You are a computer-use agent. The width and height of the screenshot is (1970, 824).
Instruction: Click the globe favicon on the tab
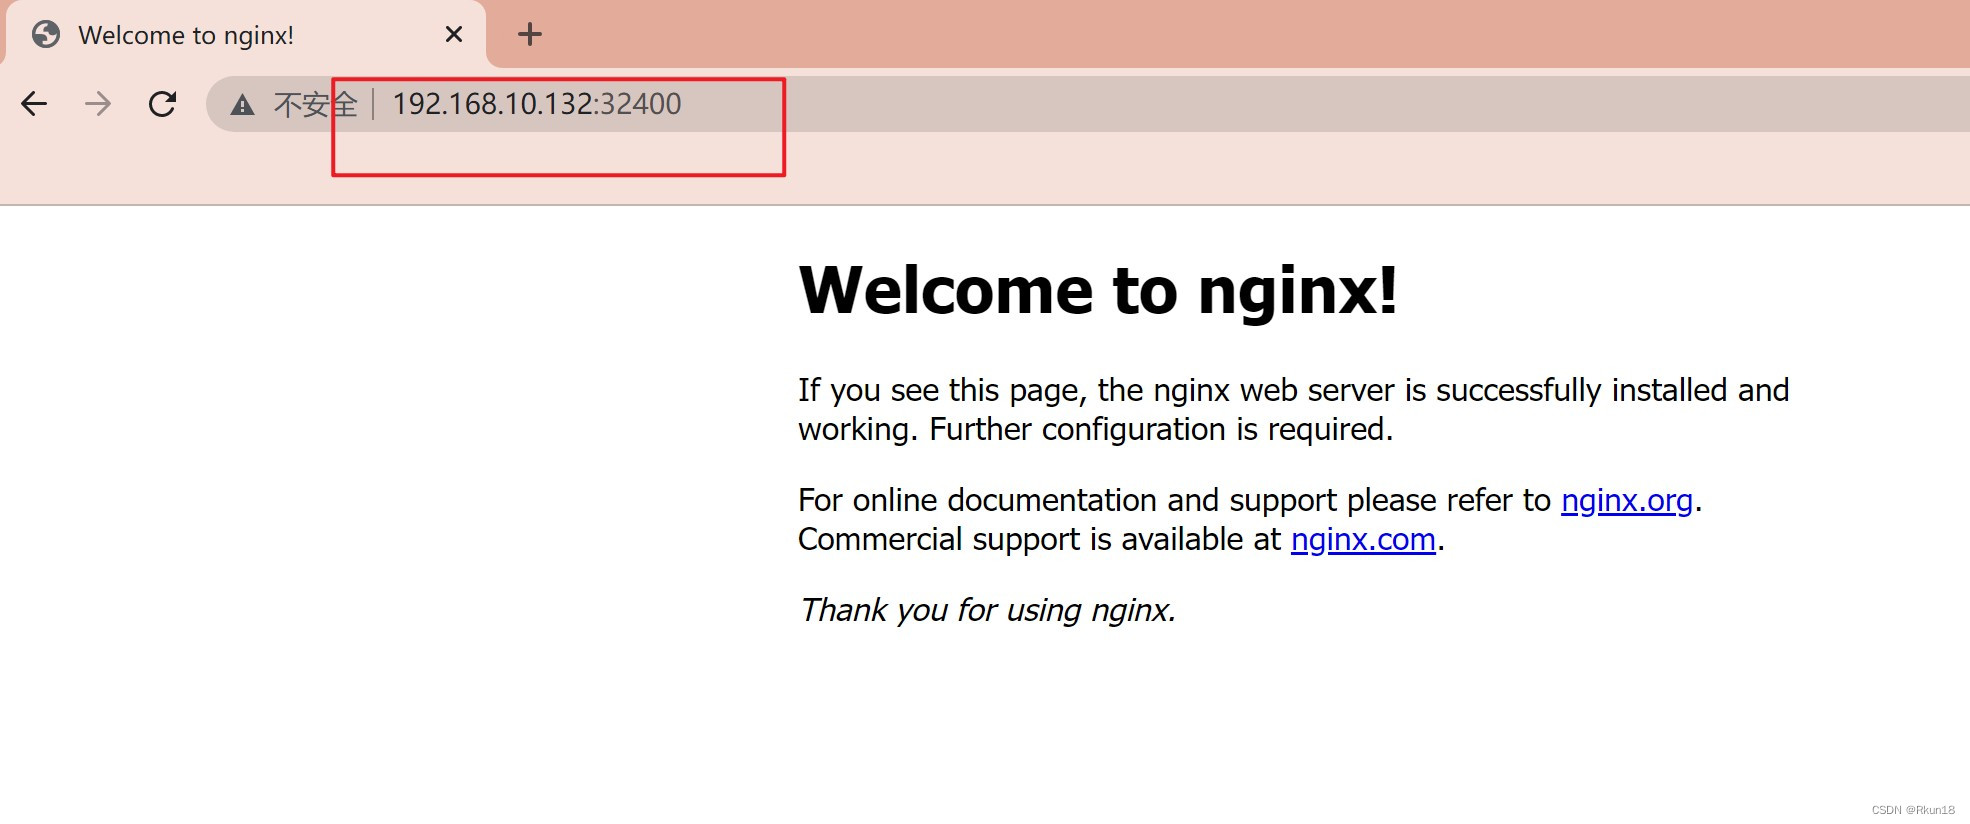46,35
